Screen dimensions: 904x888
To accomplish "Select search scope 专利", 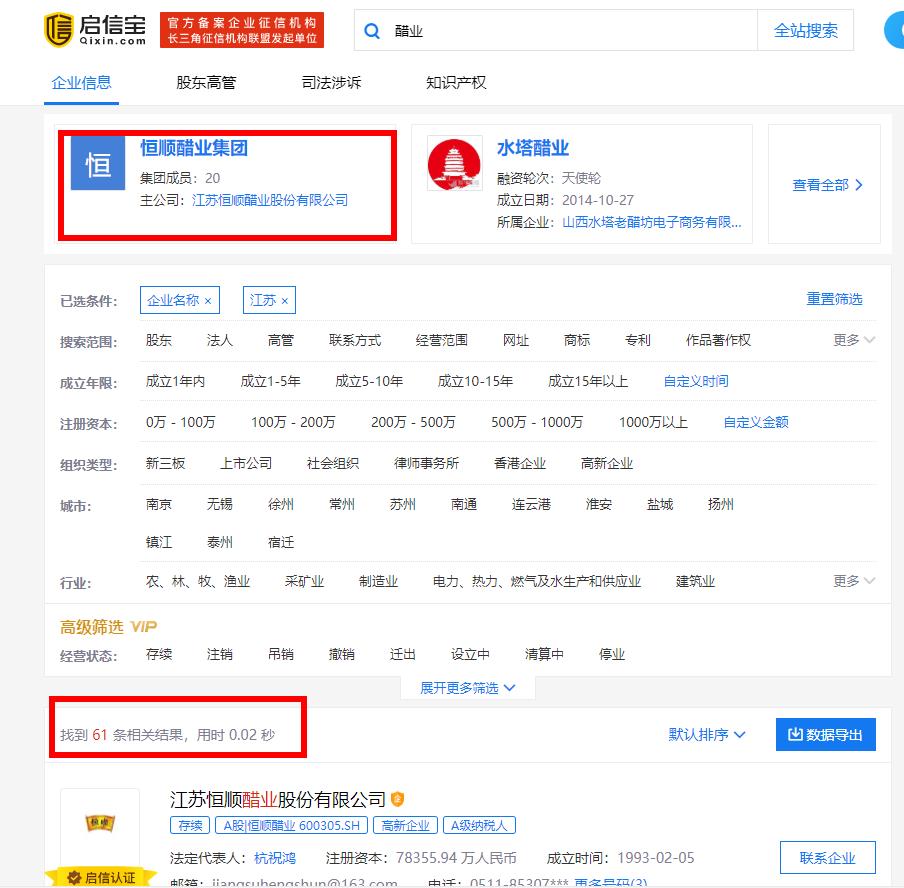I will pos(638,340).
